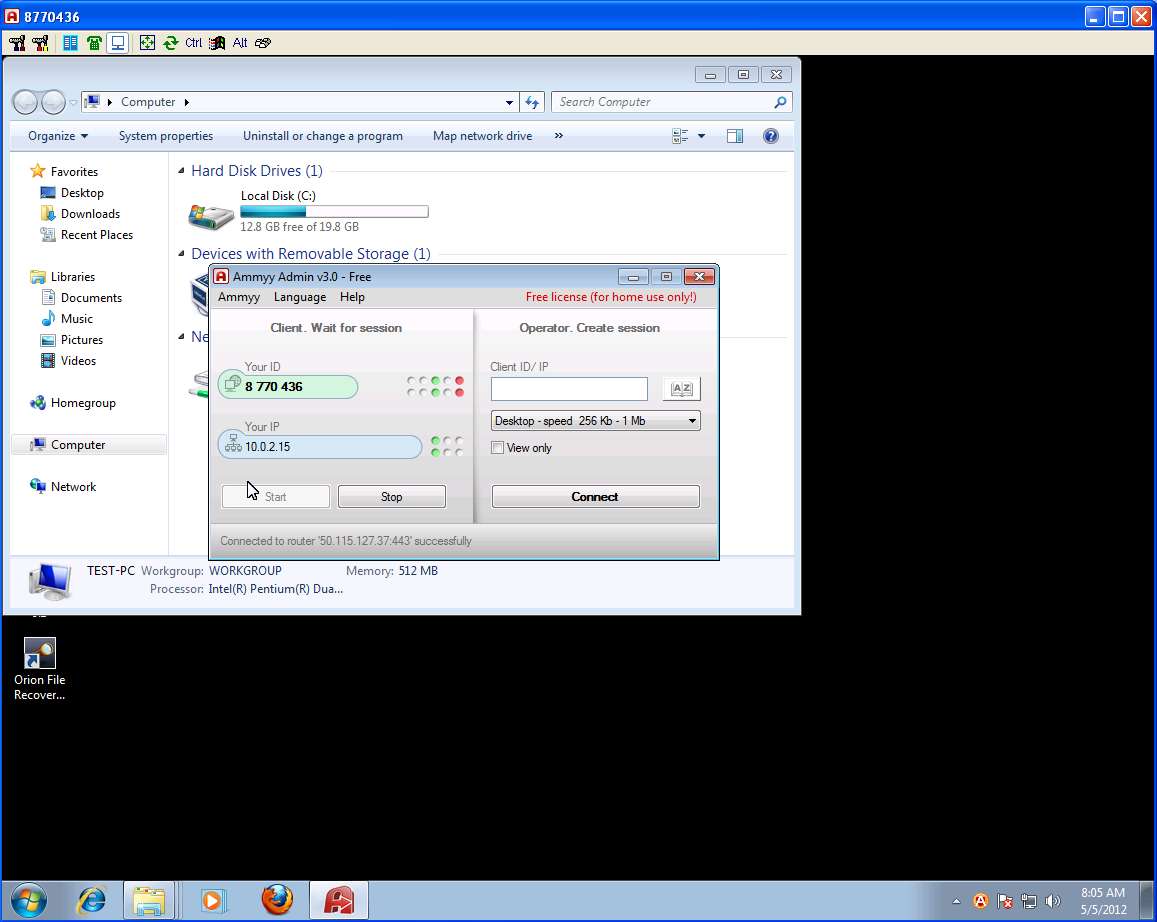
Task: Click the Change your view icon
Action: 680,136
